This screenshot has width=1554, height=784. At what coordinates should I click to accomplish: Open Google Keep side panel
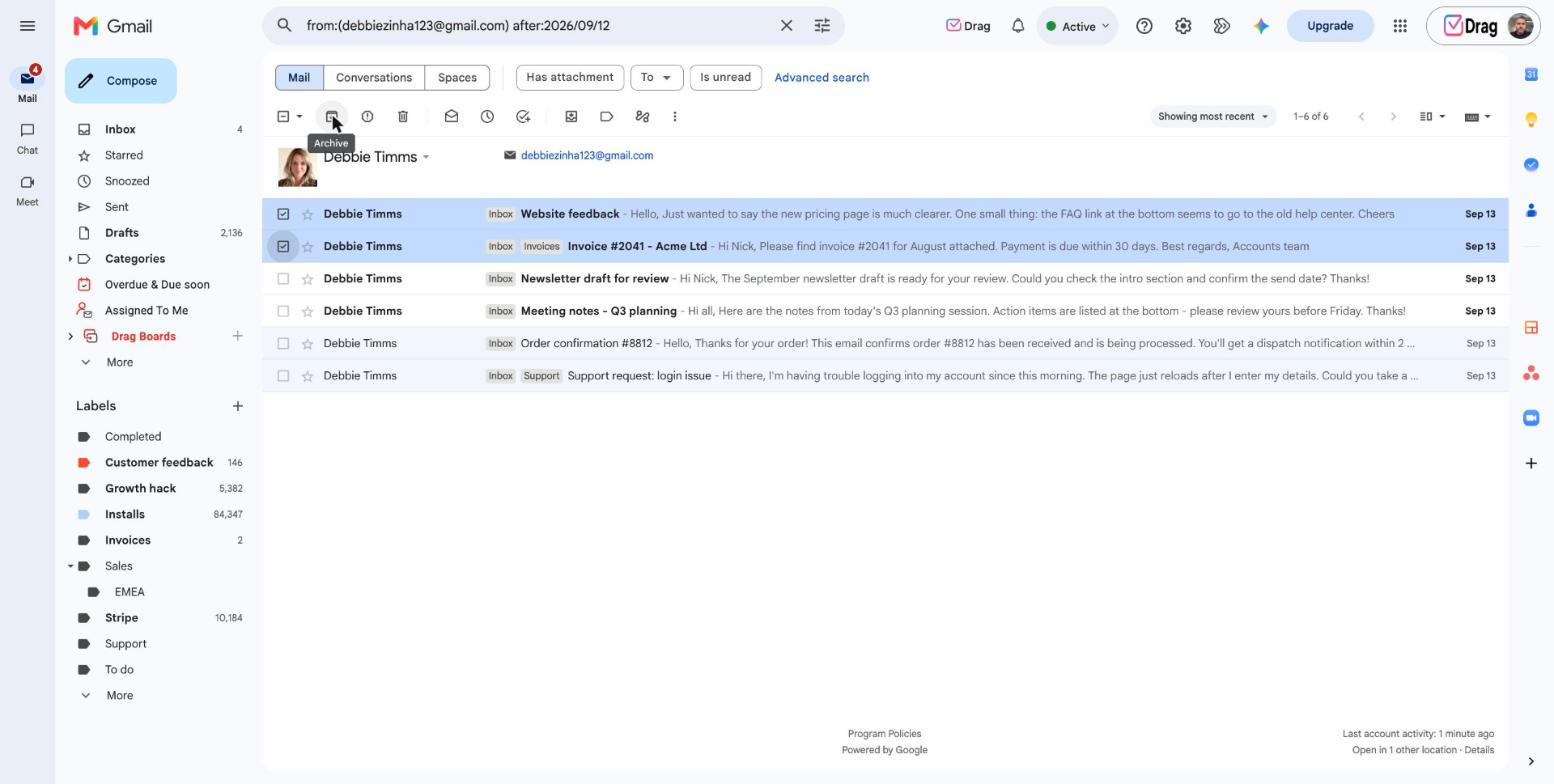click(1531, 120)
